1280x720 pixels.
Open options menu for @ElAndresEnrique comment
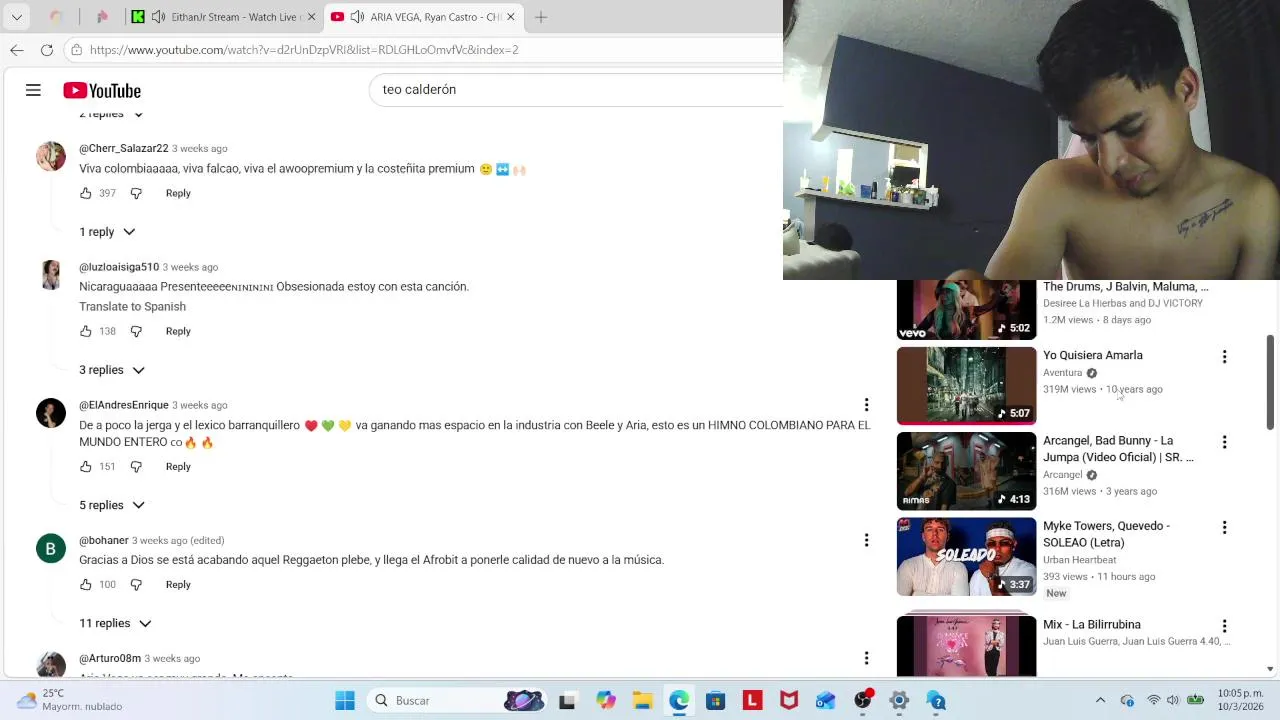click(866, 405)
